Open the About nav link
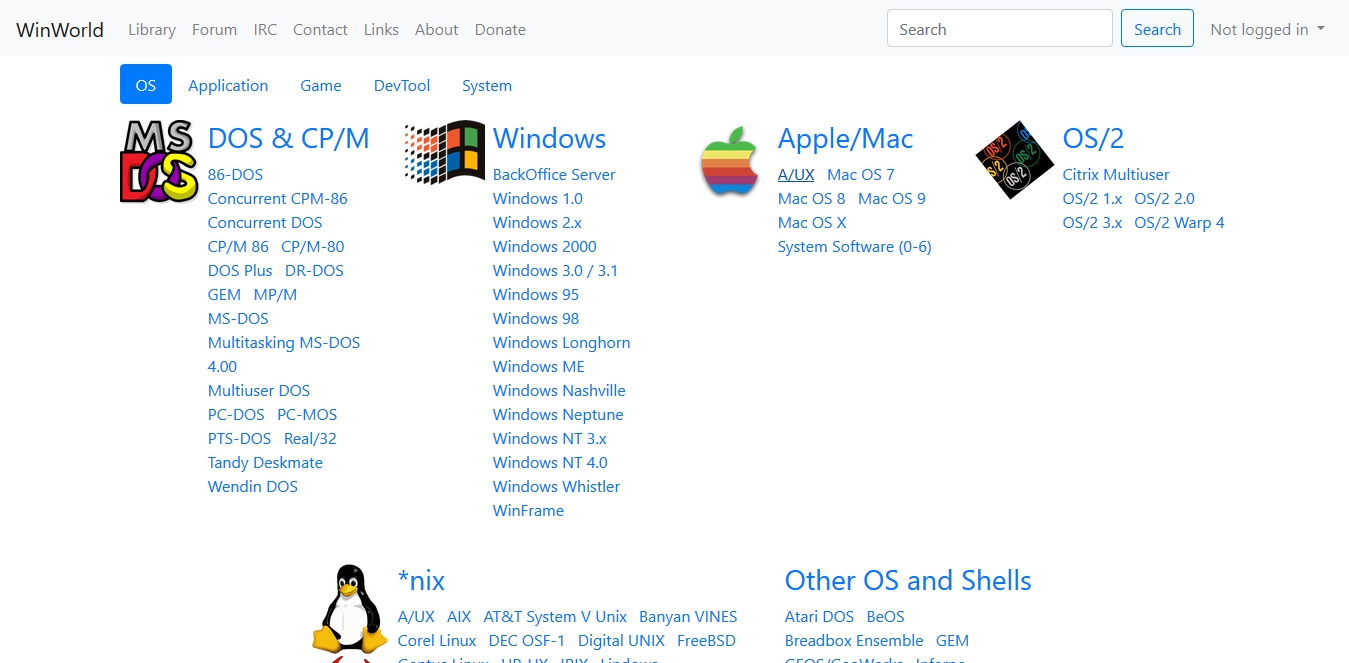 coord(436,29)
